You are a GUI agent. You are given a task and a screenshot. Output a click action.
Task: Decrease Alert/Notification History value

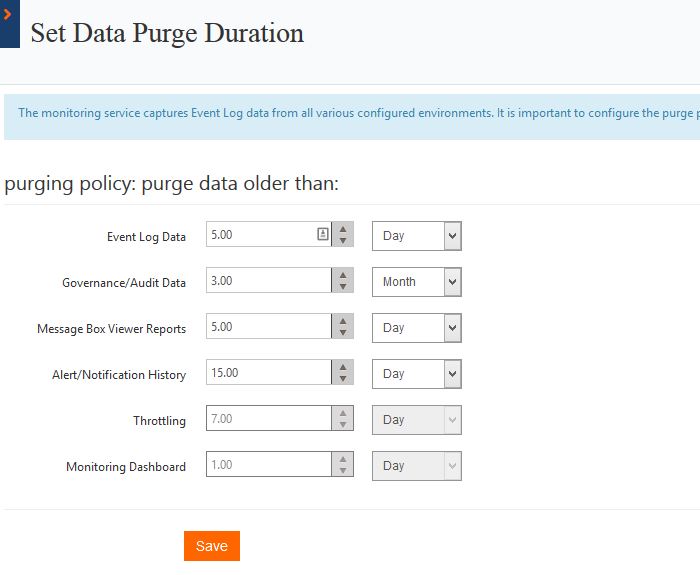point(343,380)
